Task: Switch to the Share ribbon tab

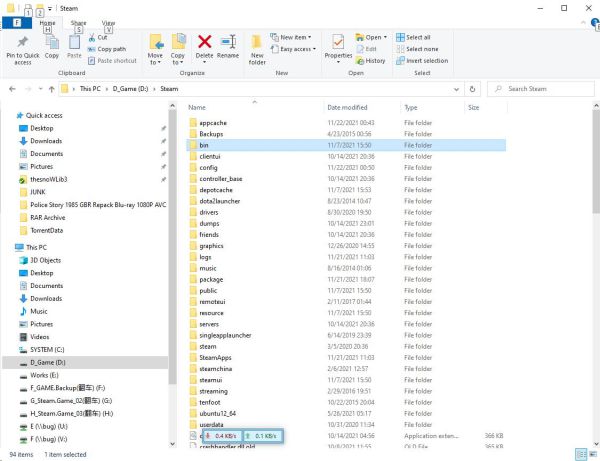Action: pos(78,21)
